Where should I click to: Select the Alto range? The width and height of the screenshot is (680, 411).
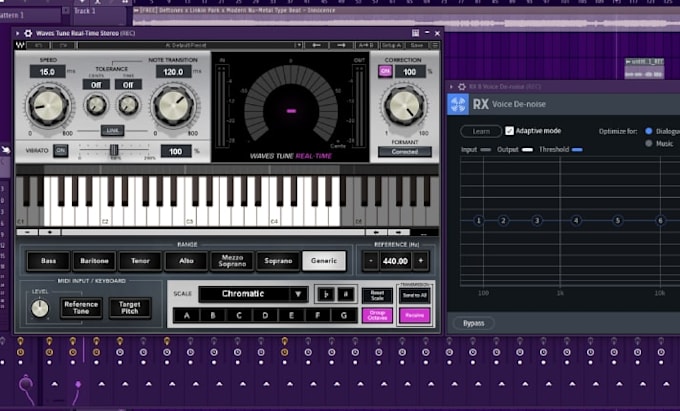(186, 261)
